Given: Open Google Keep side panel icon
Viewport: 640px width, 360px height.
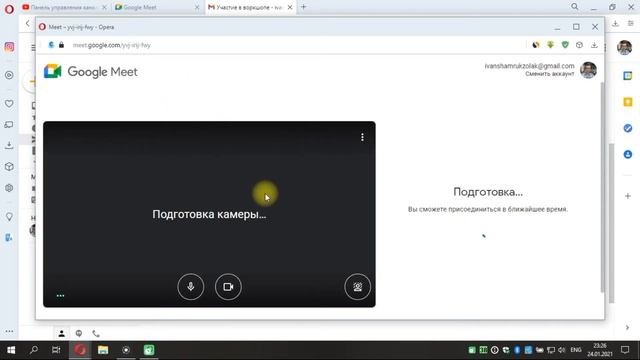Looking at the screenshot, I should click(628, 102).
